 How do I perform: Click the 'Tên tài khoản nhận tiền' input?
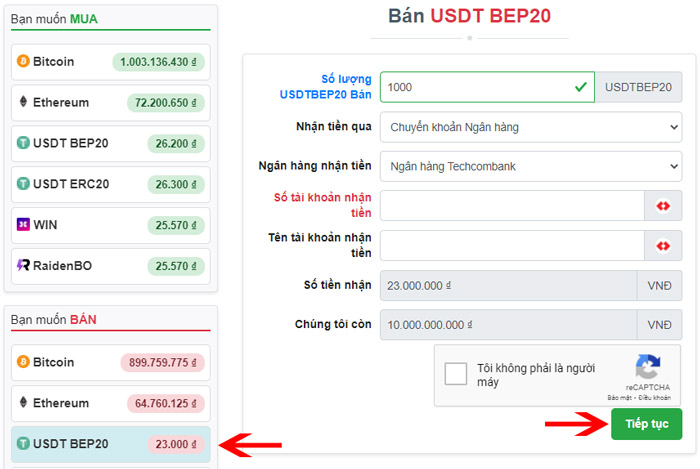(512, 246)
